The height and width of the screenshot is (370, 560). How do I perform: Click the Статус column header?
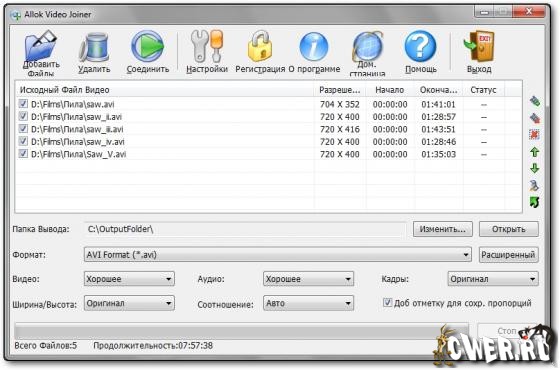[484, 90]
